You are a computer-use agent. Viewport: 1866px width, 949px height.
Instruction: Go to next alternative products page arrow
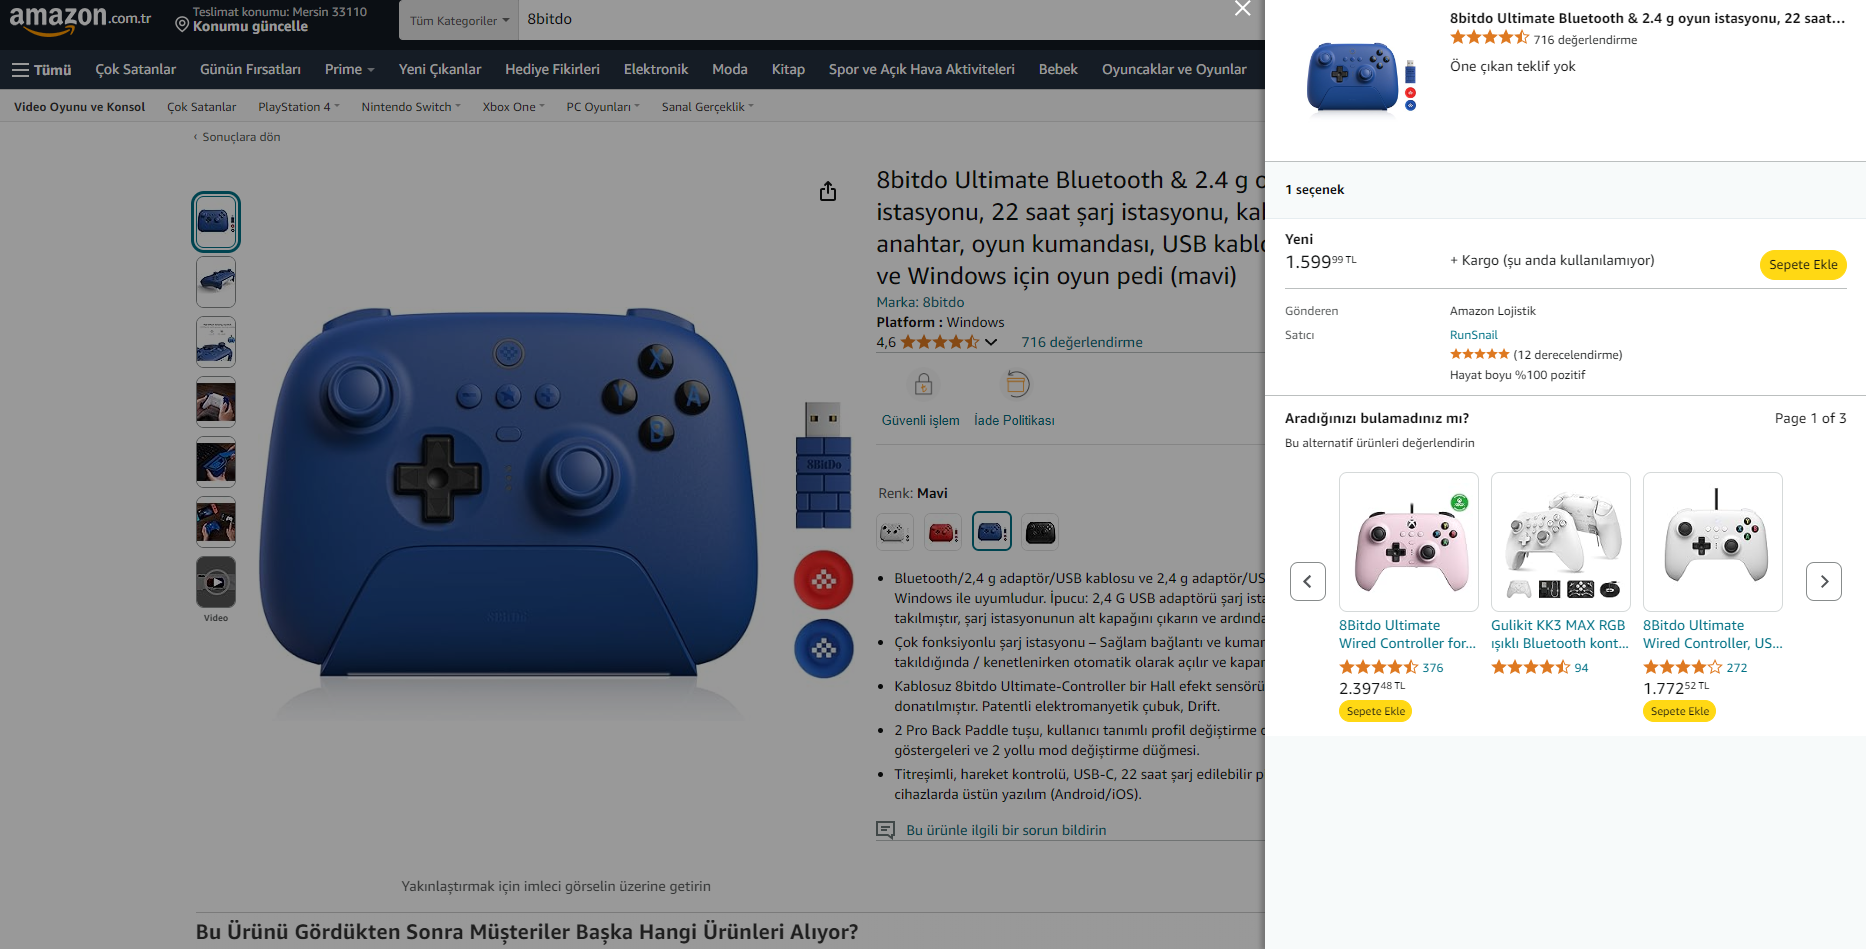pyautogui.click(x=1824, y=581)
